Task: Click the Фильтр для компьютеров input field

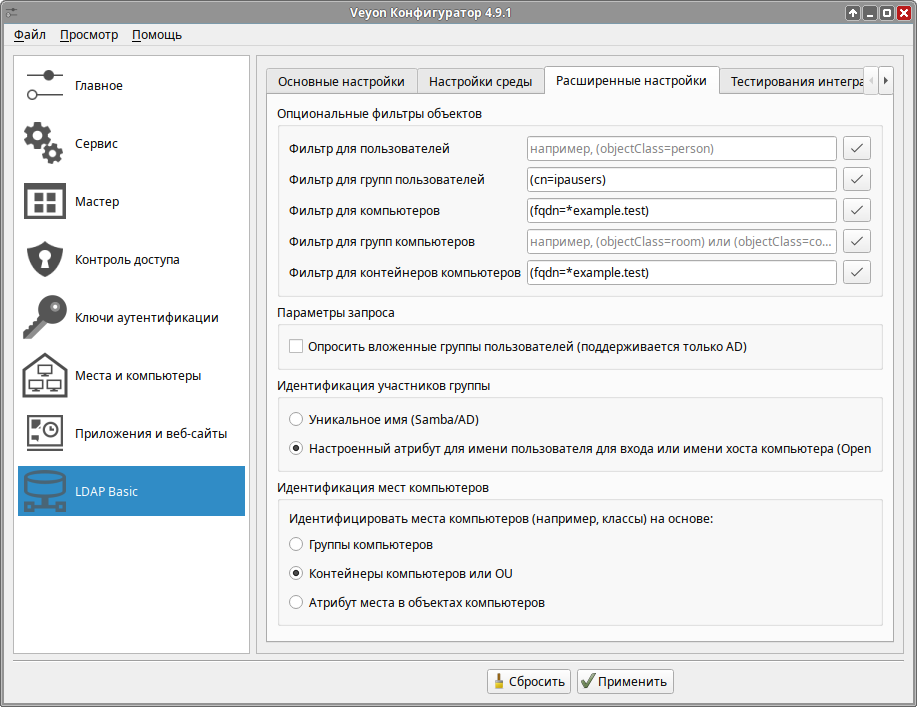Action: (x=681, y=211)
